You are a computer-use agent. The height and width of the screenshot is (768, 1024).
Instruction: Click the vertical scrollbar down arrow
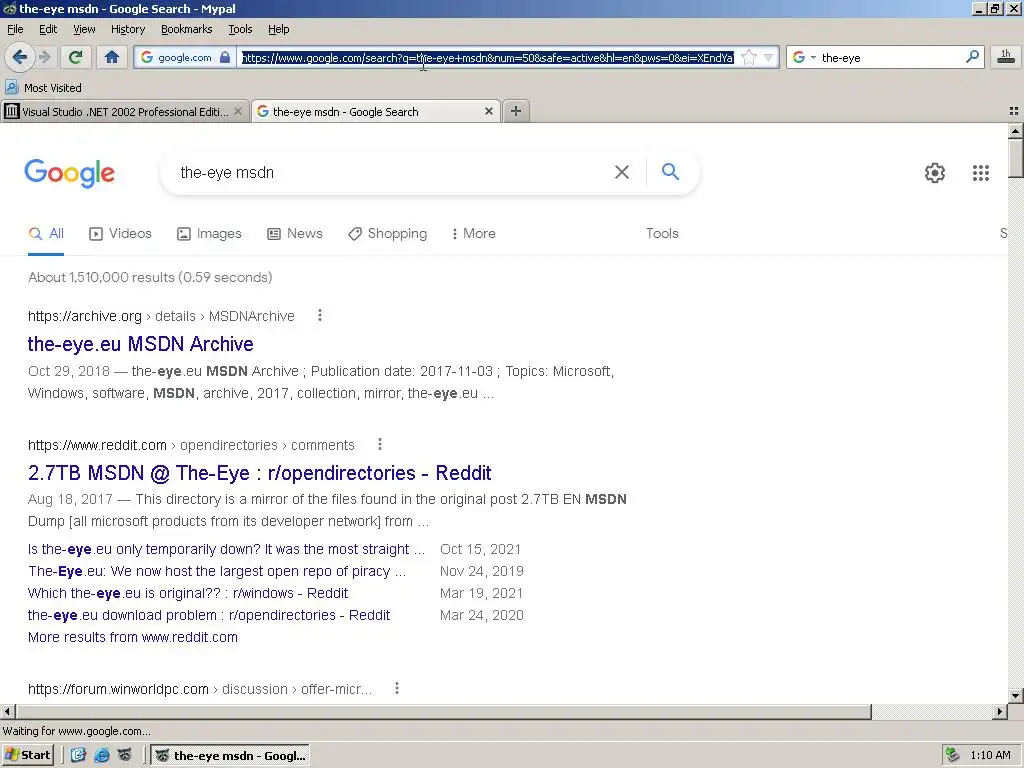tap(1016, 696)
